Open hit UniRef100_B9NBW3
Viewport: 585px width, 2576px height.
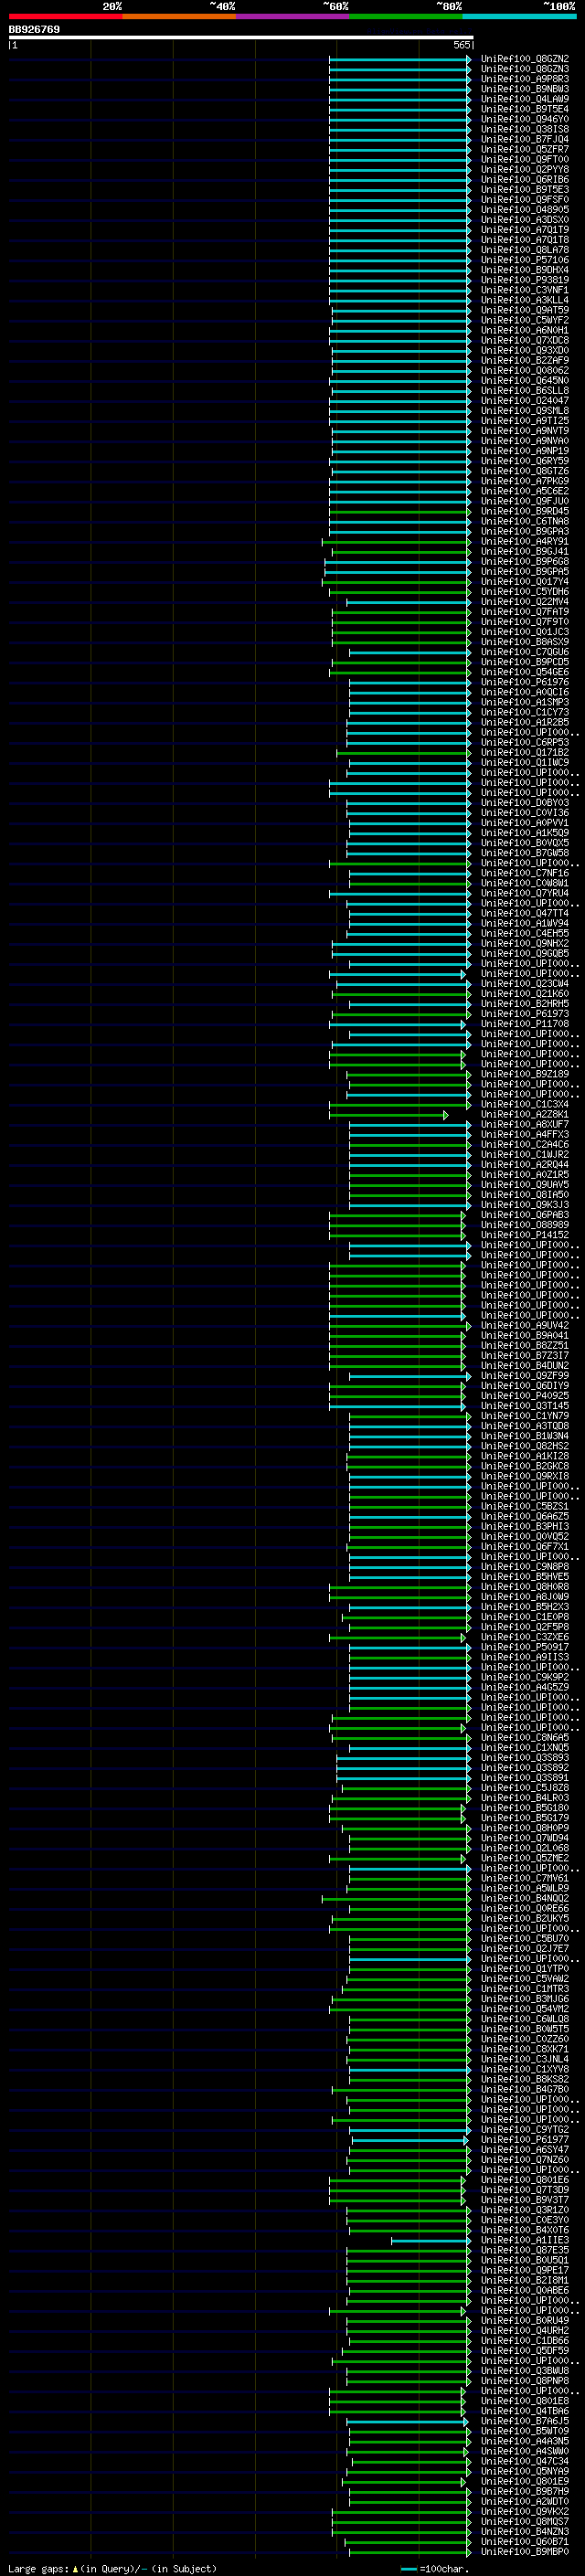(x=525, y=89)
